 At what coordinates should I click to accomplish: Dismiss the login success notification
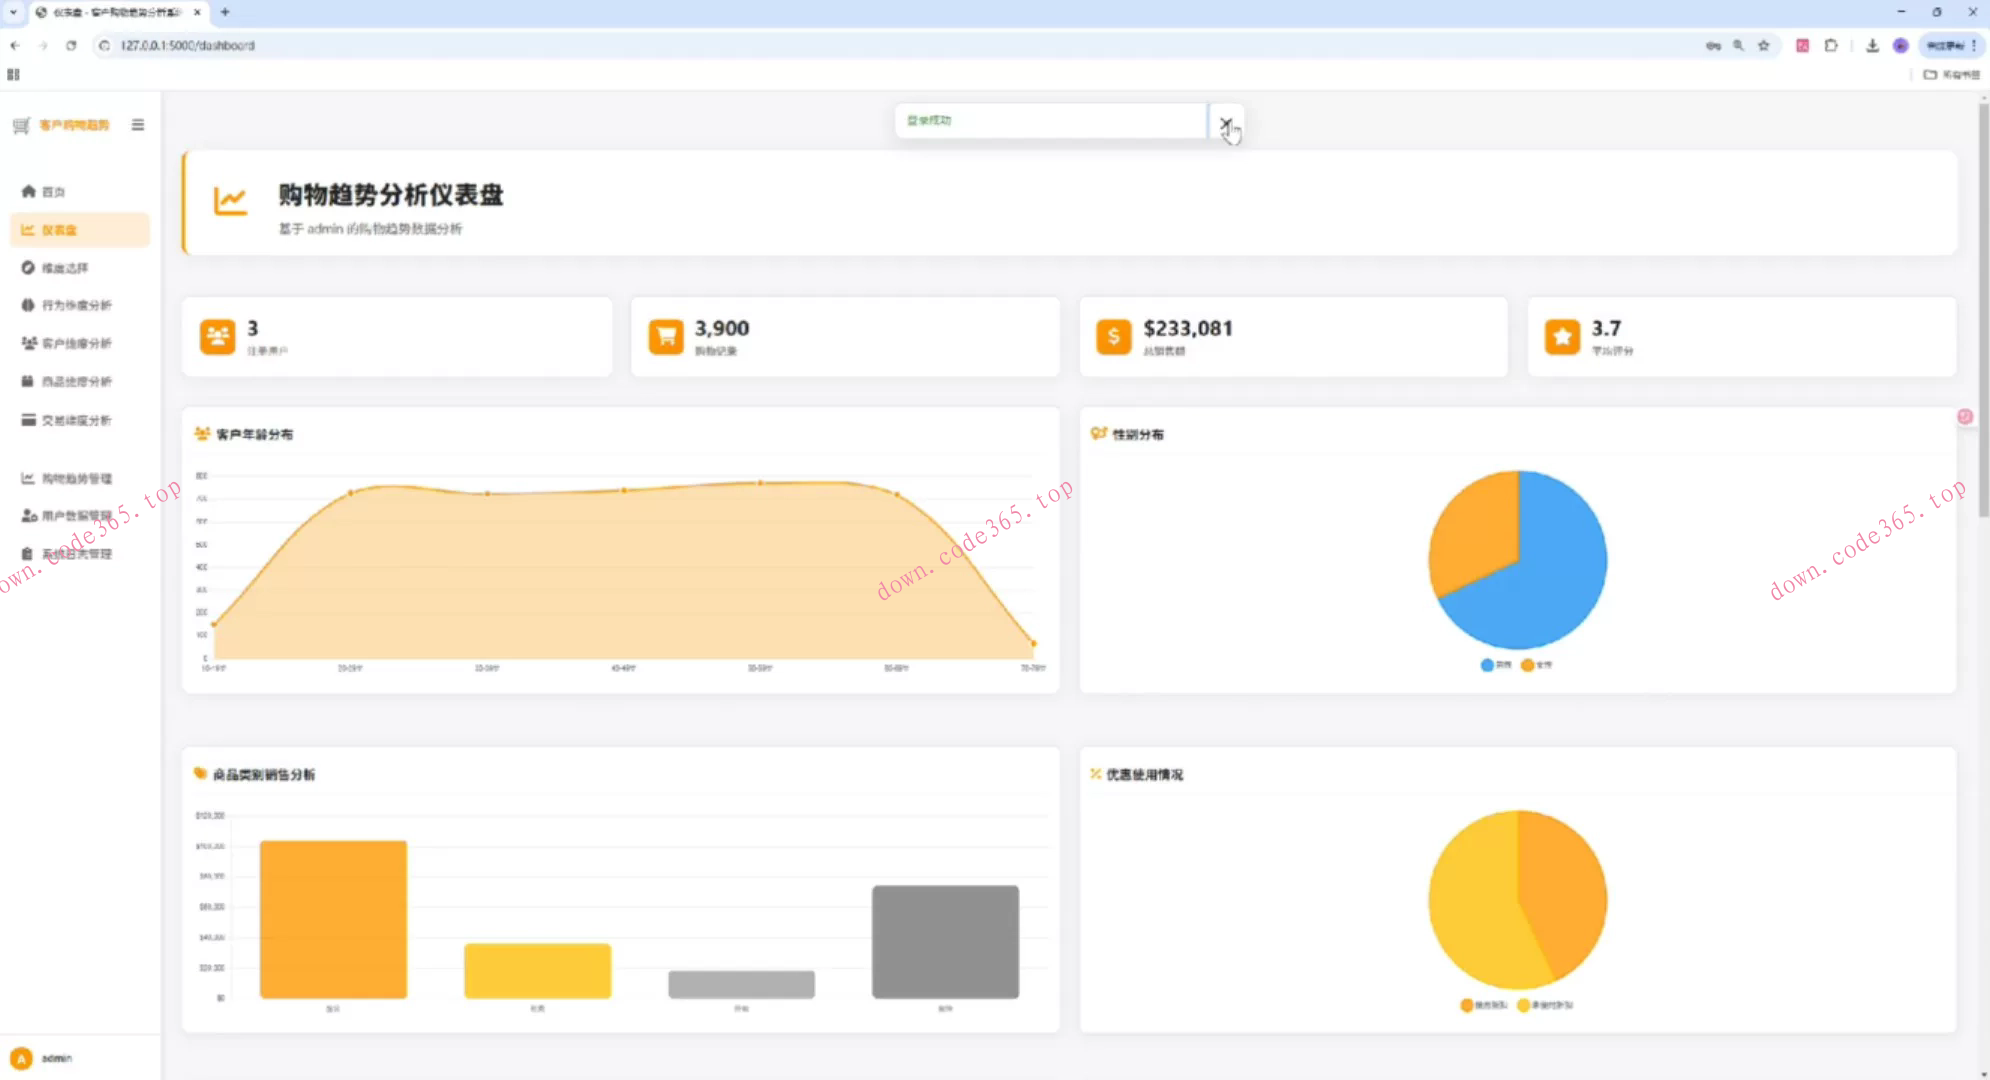click(x=1225, y=123)
